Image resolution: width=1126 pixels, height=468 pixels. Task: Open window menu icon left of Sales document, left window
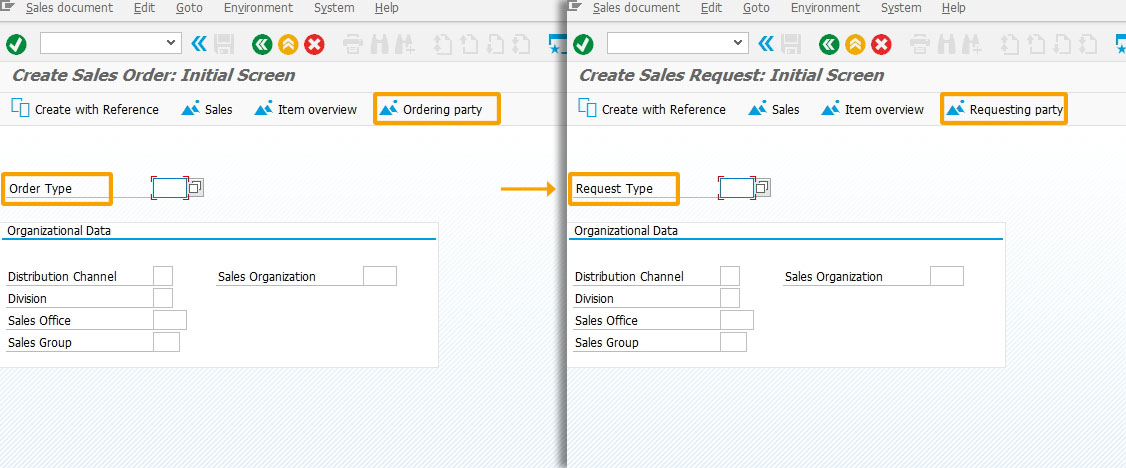8,6
